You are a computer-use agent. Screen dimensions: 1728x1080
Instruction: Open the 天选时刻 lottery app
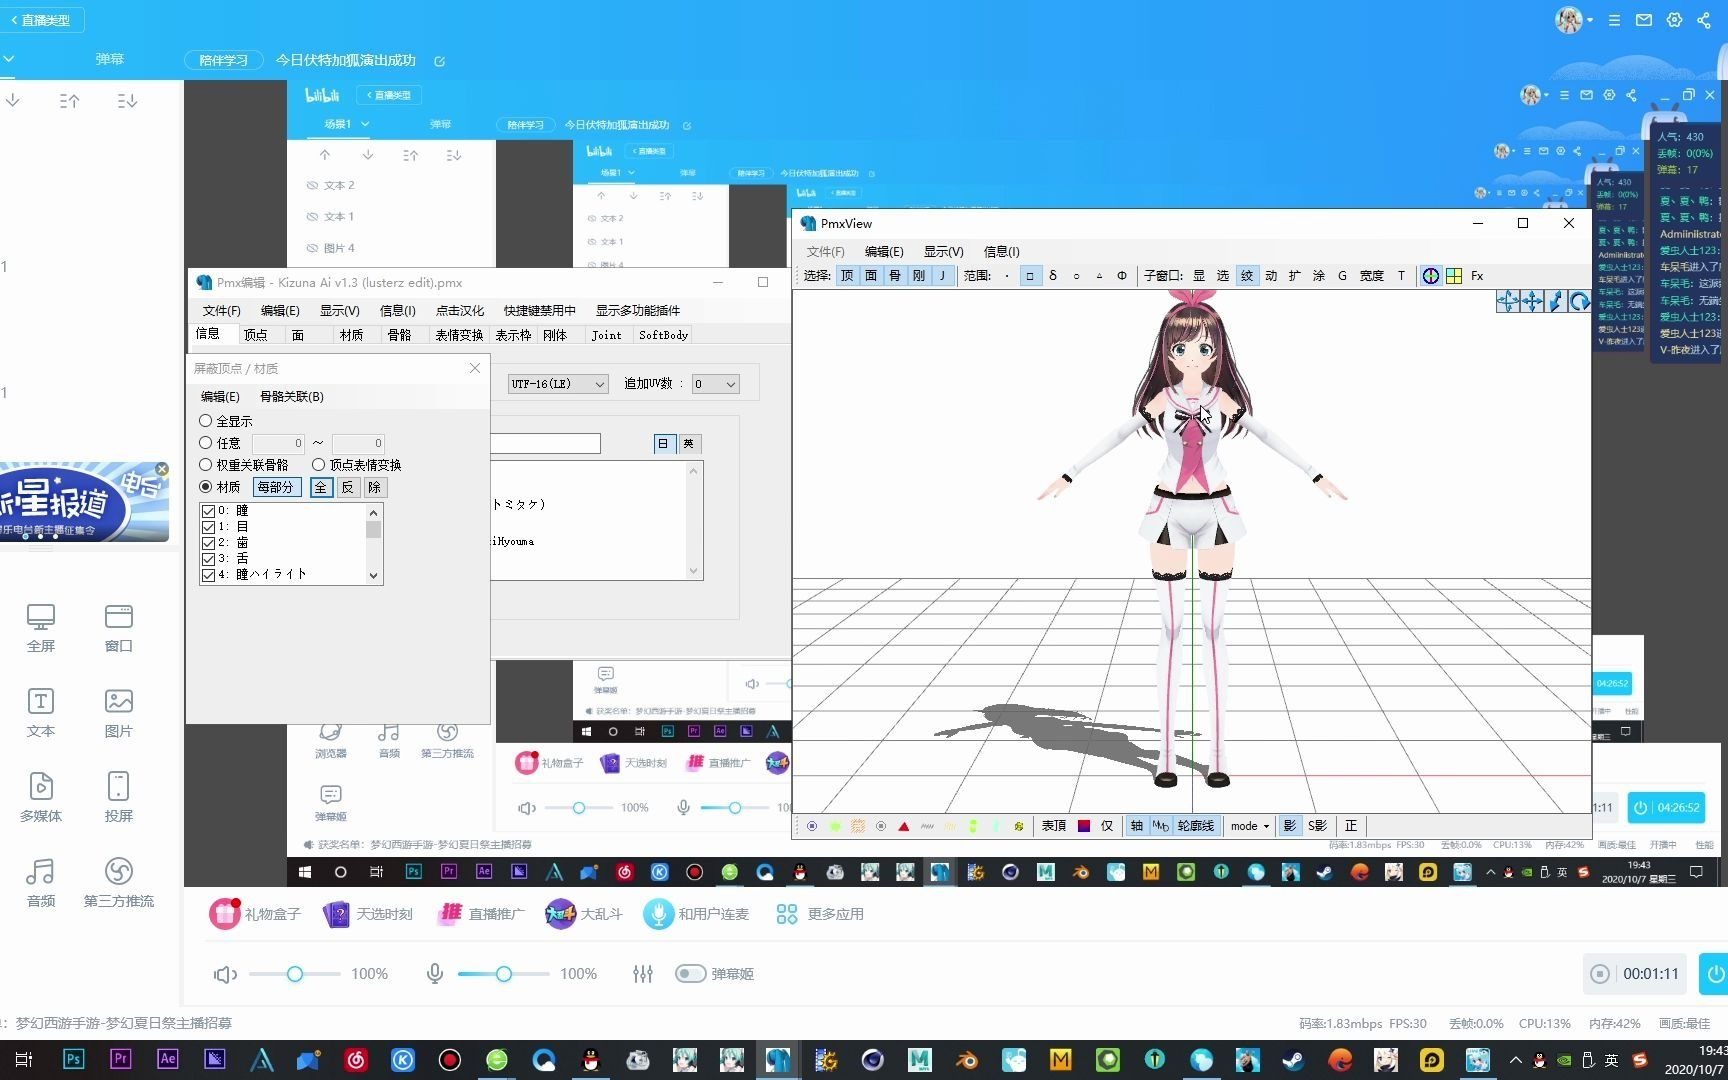pyautogui.click(x=367, y=914)
